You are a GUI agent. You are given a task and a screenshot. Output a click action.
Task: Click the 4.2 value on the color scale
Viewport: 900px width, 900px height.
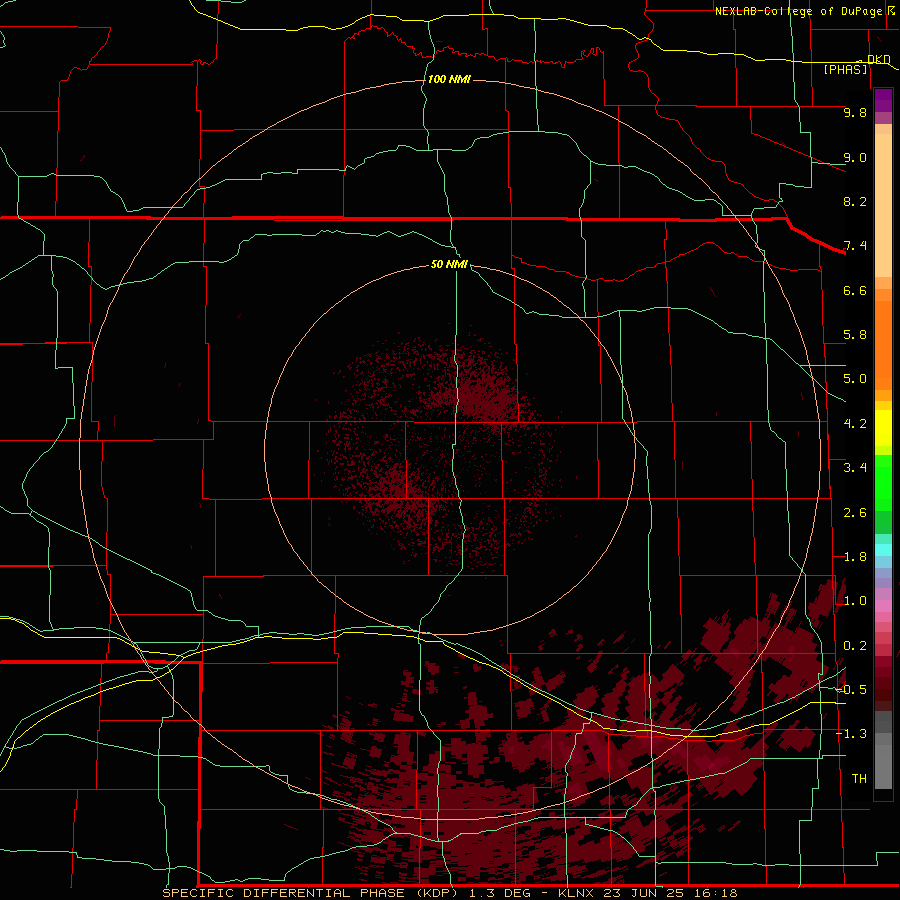[x=855, y=424]
